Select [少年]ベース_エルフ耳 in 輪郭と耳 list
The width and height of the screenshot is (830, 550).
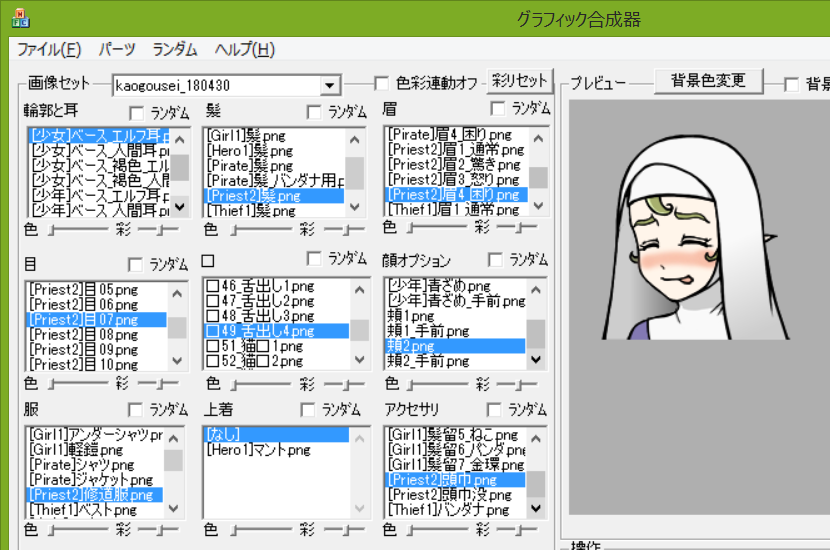99,195
